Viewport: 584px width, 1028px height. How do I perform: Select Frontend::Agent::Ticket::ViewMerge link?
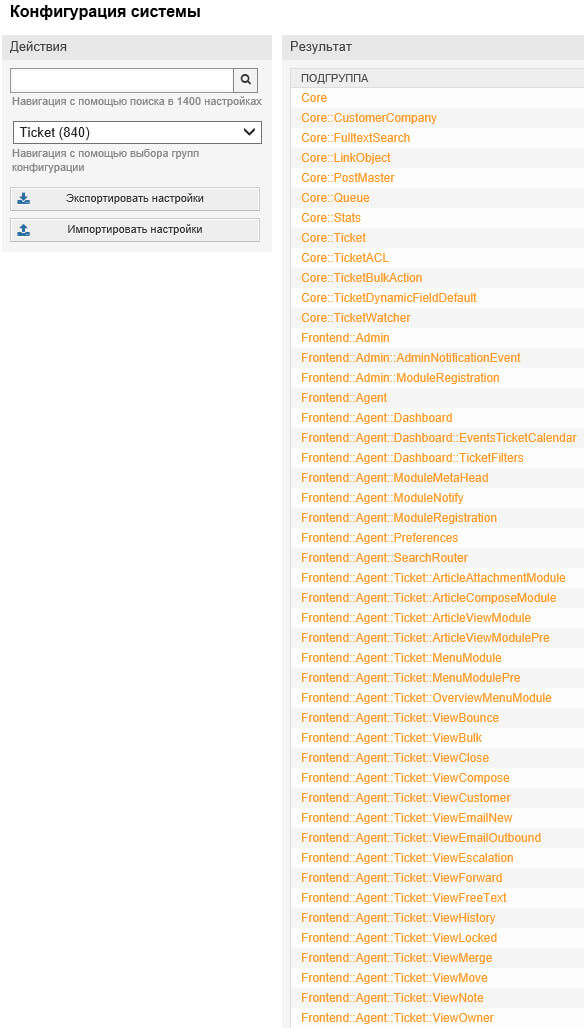tap(397, 958)
